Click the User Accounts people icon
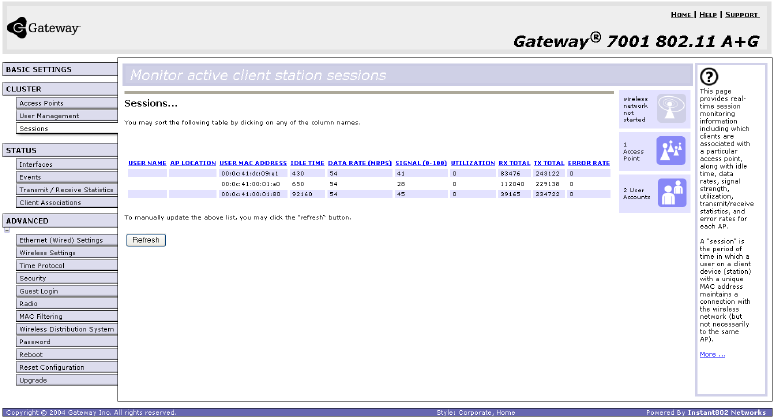This screenshot has height=418, width=774. click(x=671, y=192)
